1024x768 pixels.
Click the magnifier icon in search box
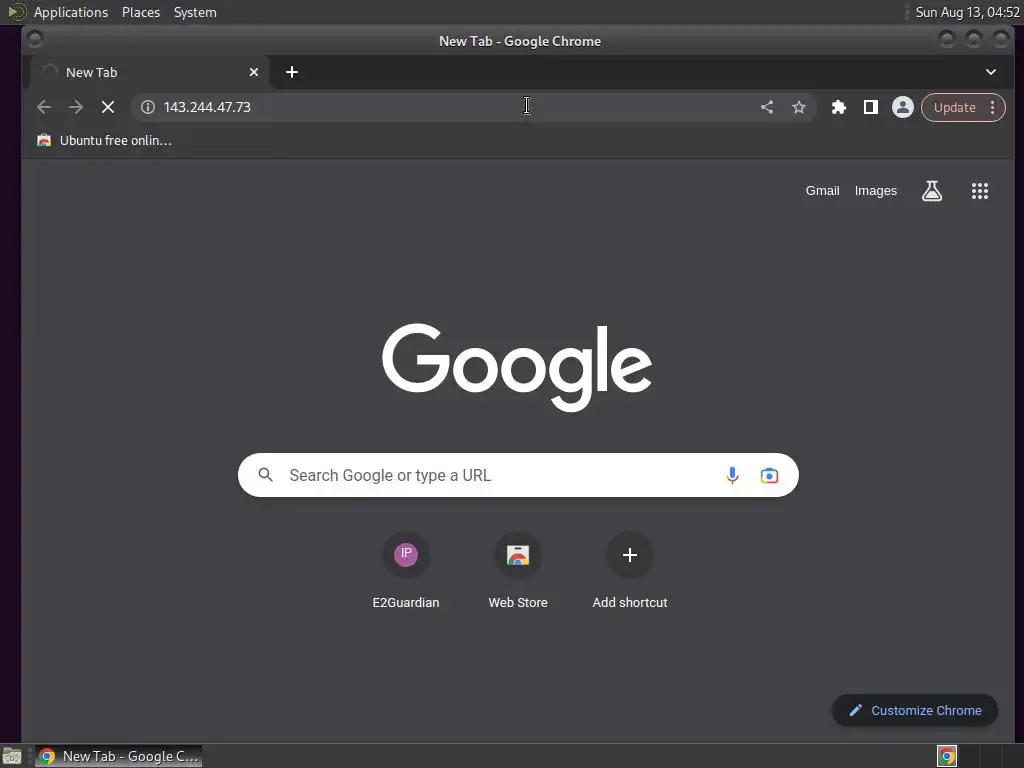point(265,475)
